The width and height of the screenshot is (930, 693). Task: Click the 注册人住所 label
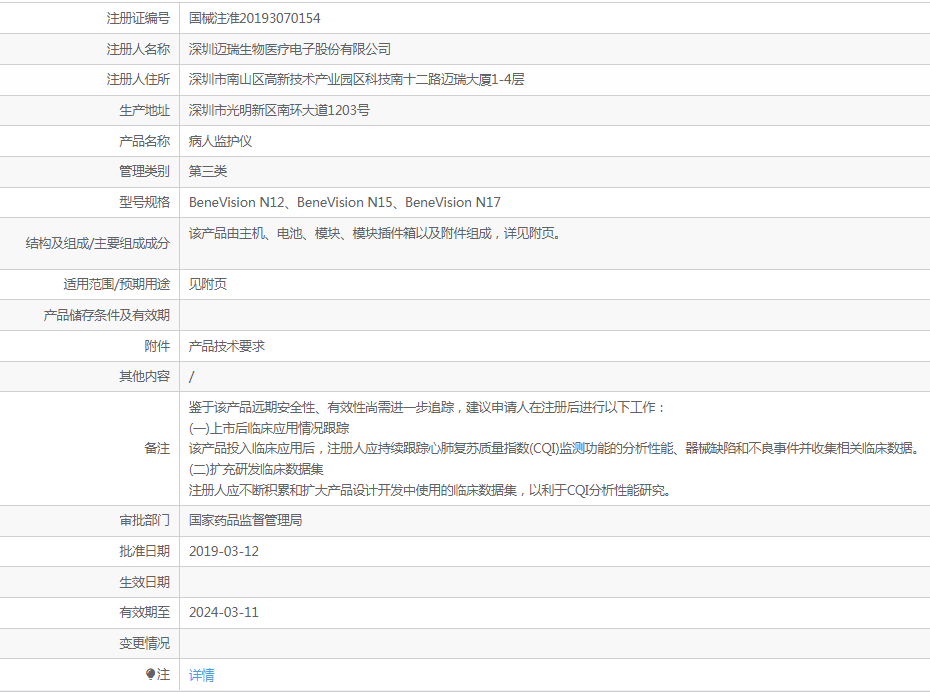[x=138, y=80]
